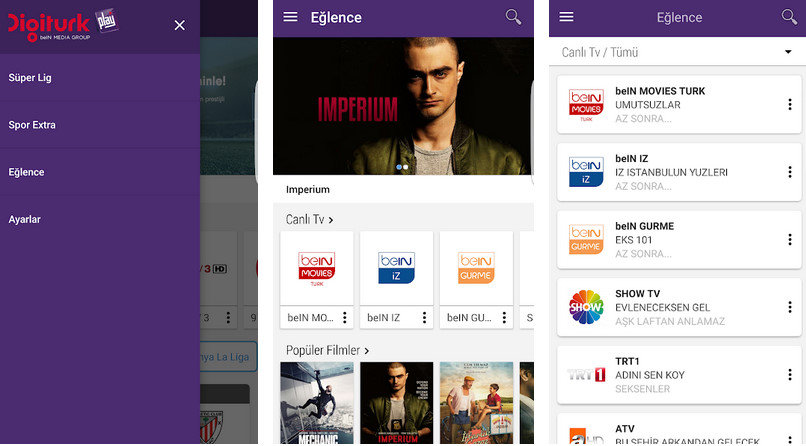Viewport: 806px width, 446px height.
Task: Select ADINI SEN KOY program text
Action: [x=650, y=375]
